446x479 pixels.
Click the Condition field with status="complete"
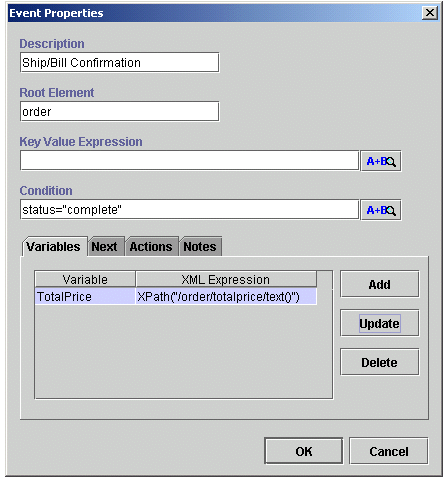[190, 209]
